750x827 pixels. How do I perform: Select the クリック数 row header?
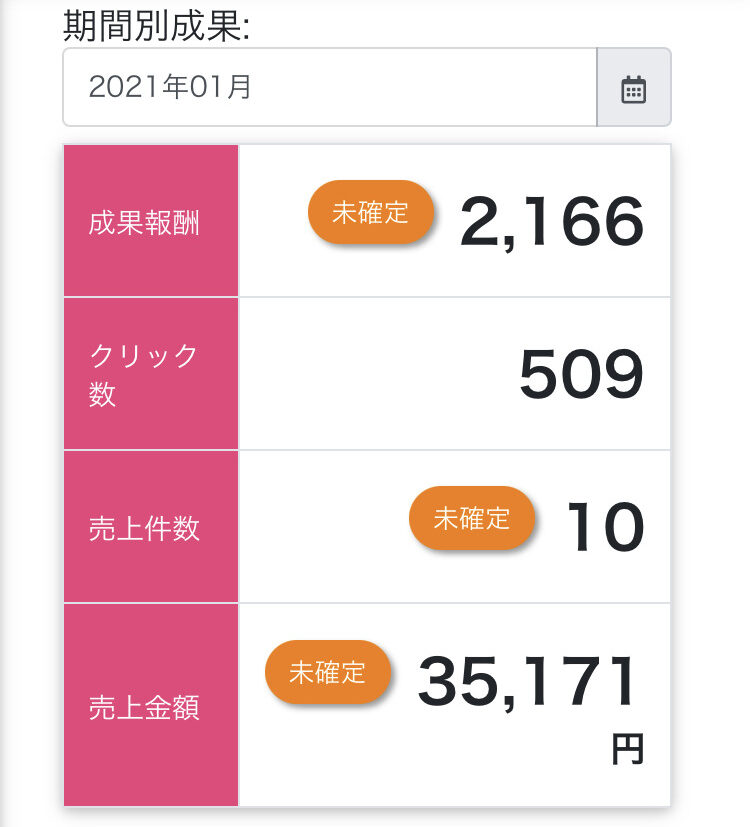click(151, 374)
